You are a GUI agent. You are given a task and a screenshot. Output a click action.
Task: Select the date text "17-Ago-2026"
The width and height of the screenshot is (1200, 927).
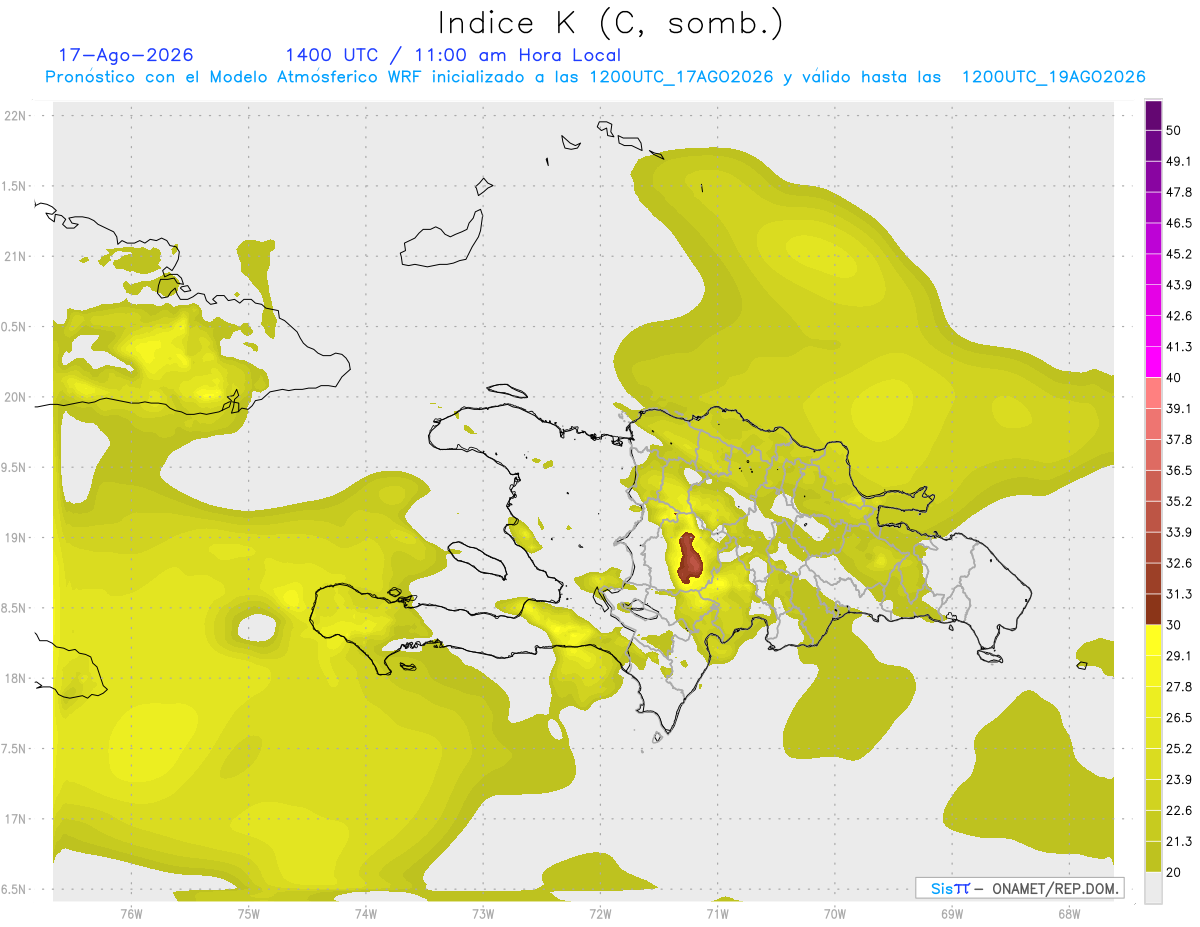pyautogui.click(x=126, y=55)
